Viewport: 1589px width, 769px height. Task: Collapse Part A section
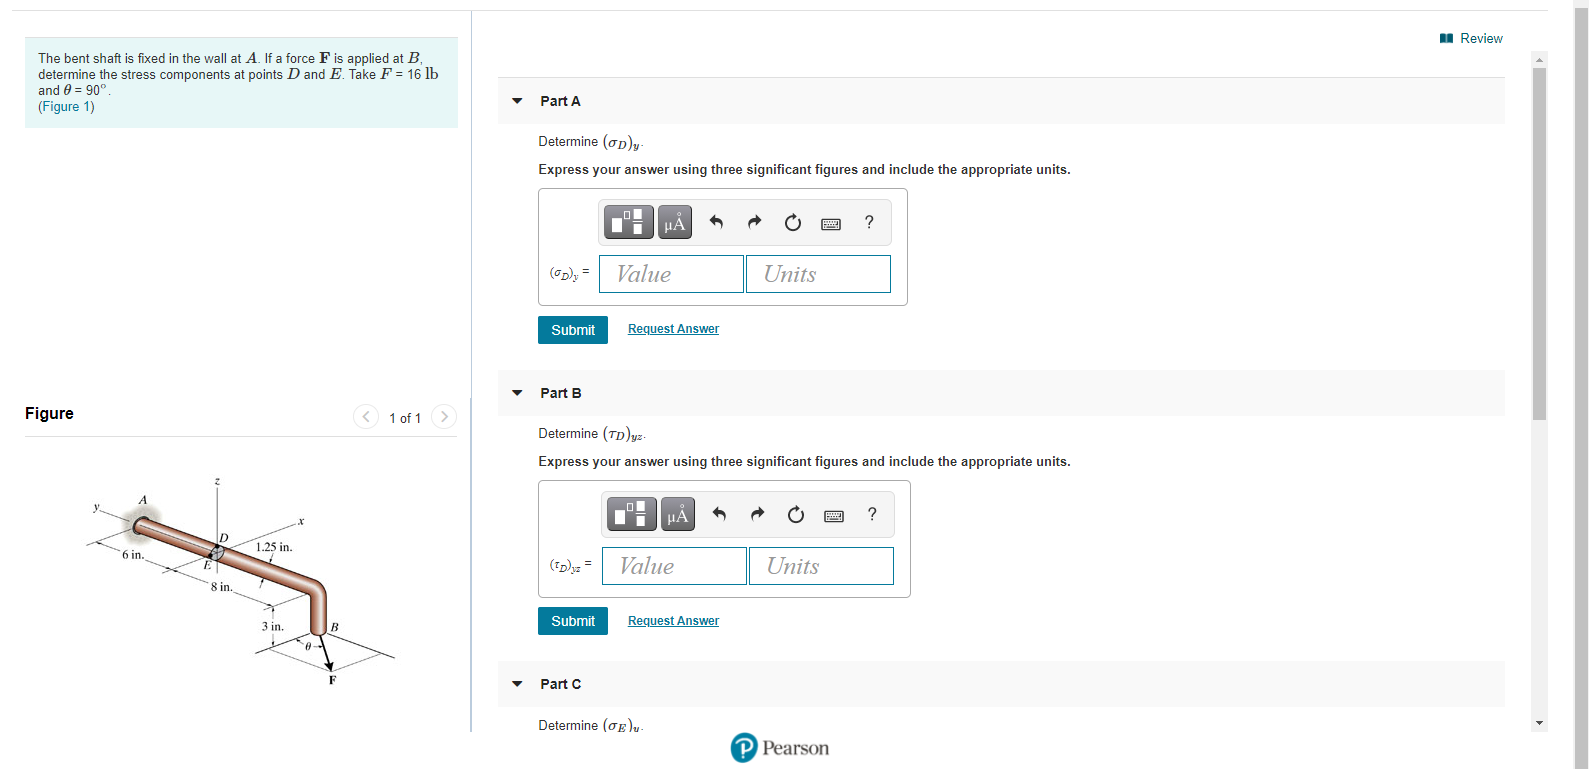point(517,101)
